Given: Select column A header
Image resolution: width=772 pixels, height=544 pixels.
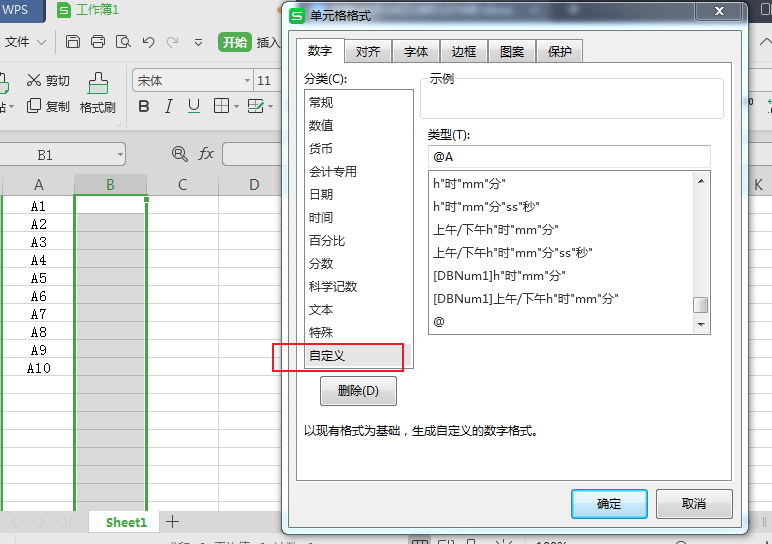Looking at the screenshot, I should tap(39, 185).
